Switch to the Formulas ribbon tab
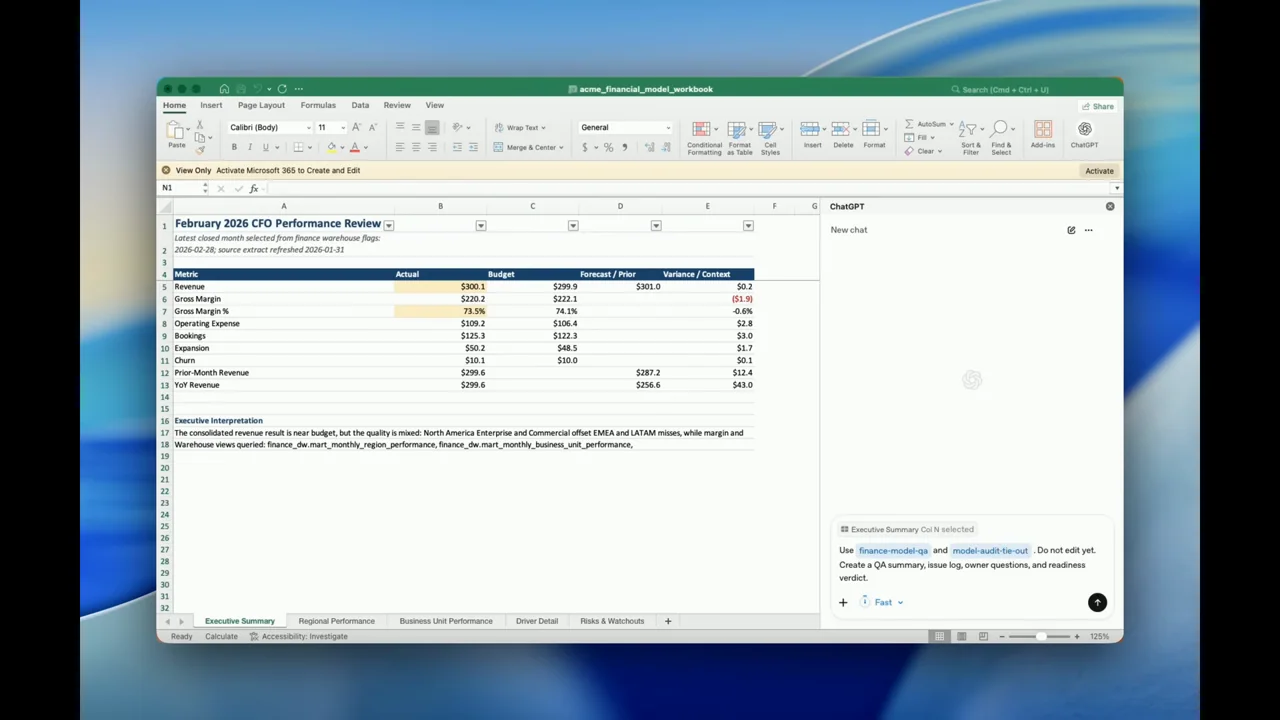 318,105
